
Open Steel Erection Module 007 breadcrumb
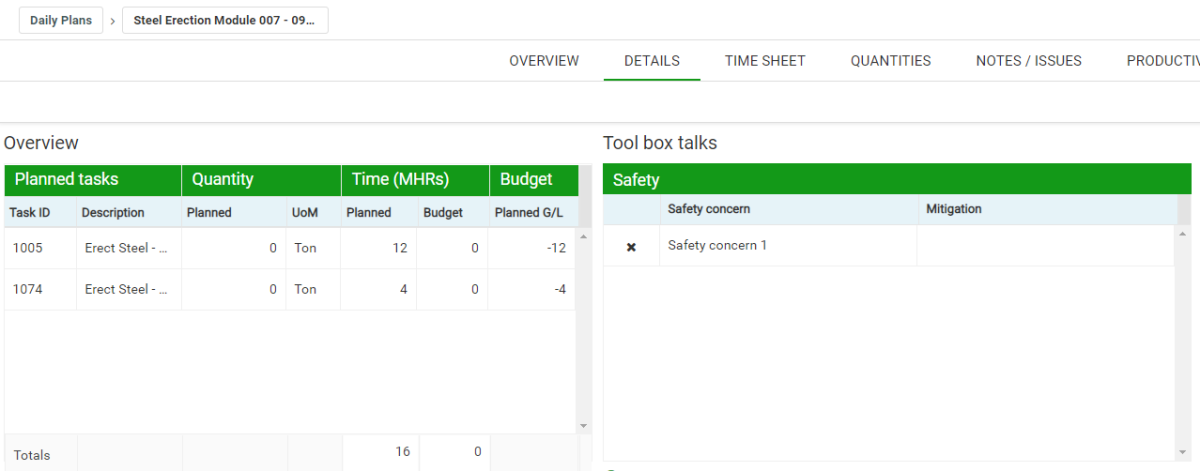[x=225, y=21]
